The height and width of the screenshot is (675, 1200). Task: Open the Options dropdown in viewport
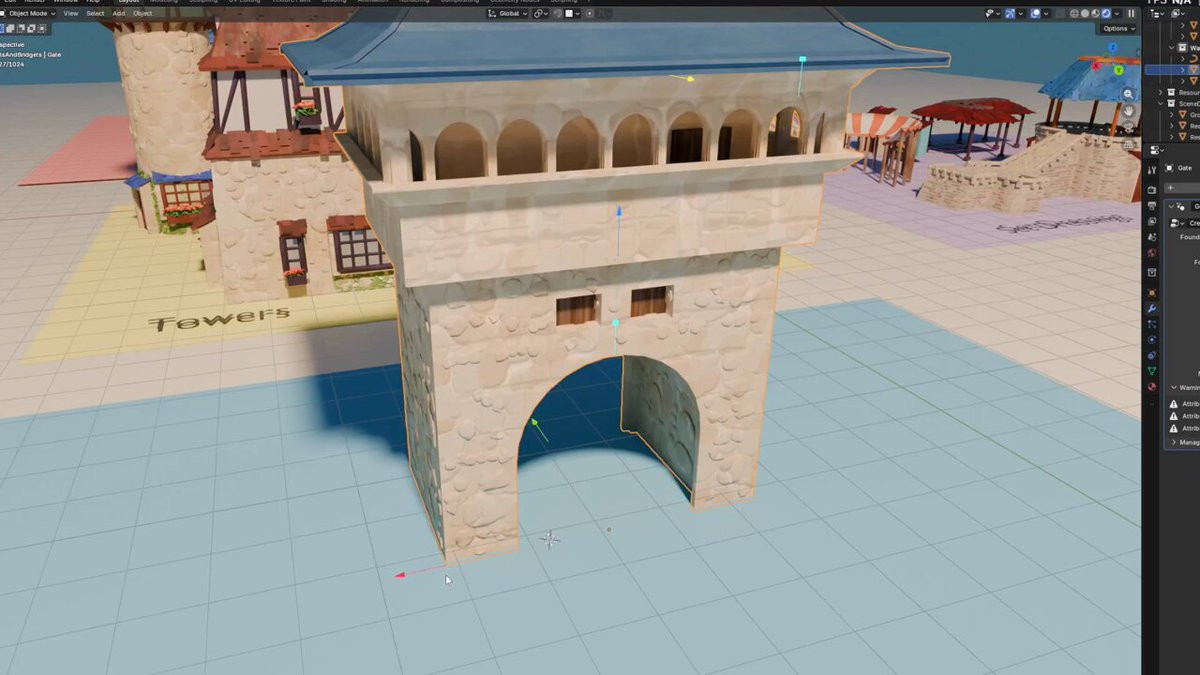point(1120,29)
